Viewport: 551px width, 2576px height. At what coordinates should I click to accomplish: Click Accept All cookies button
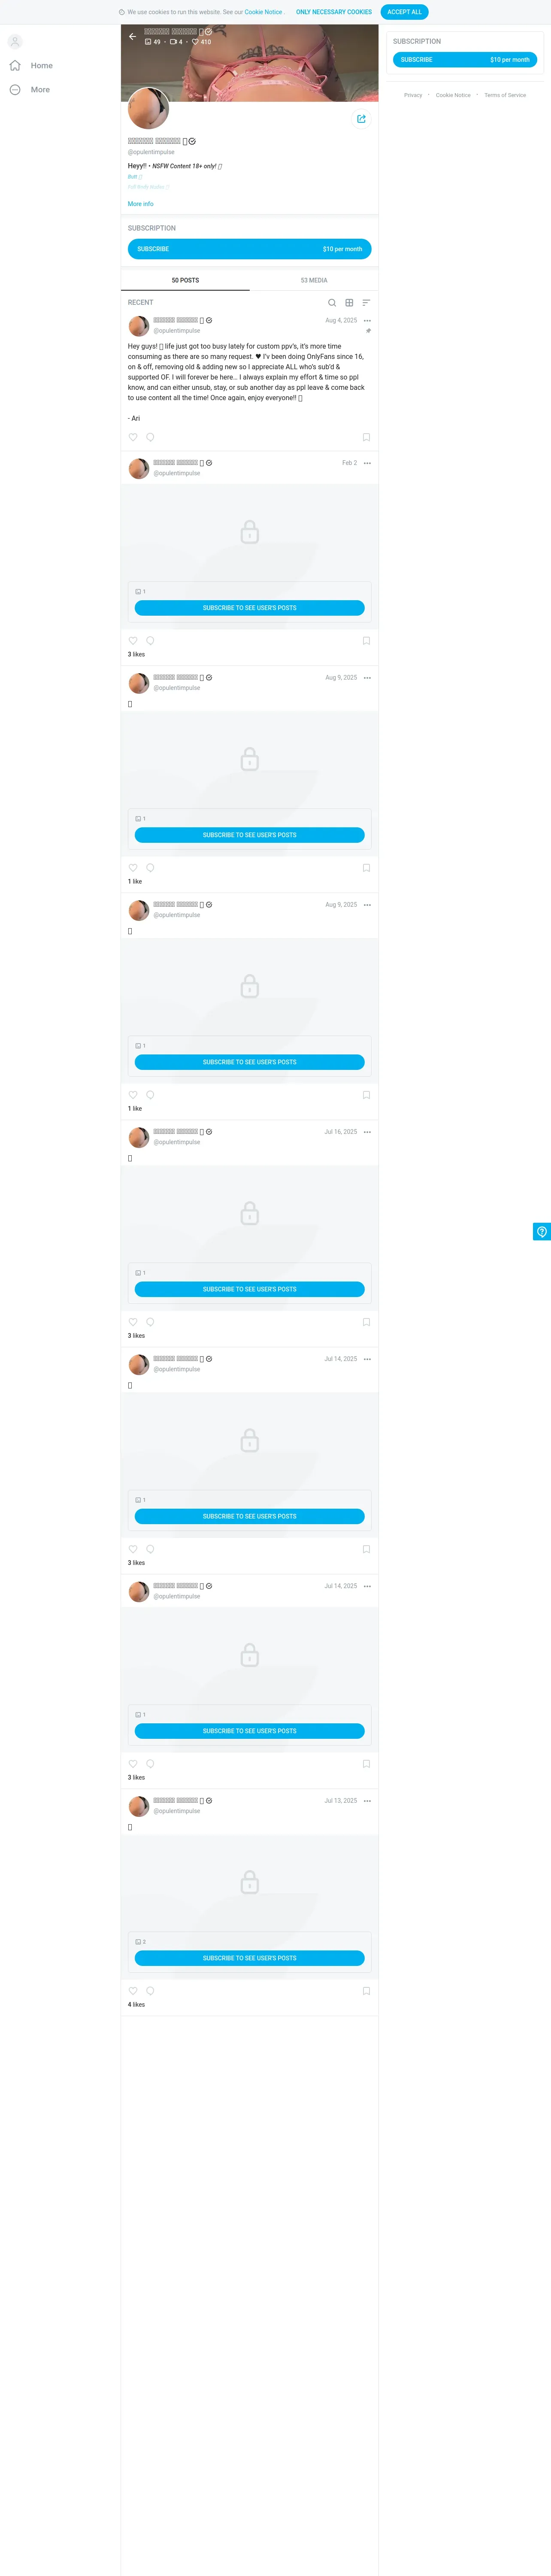click(x=404, y=12)
